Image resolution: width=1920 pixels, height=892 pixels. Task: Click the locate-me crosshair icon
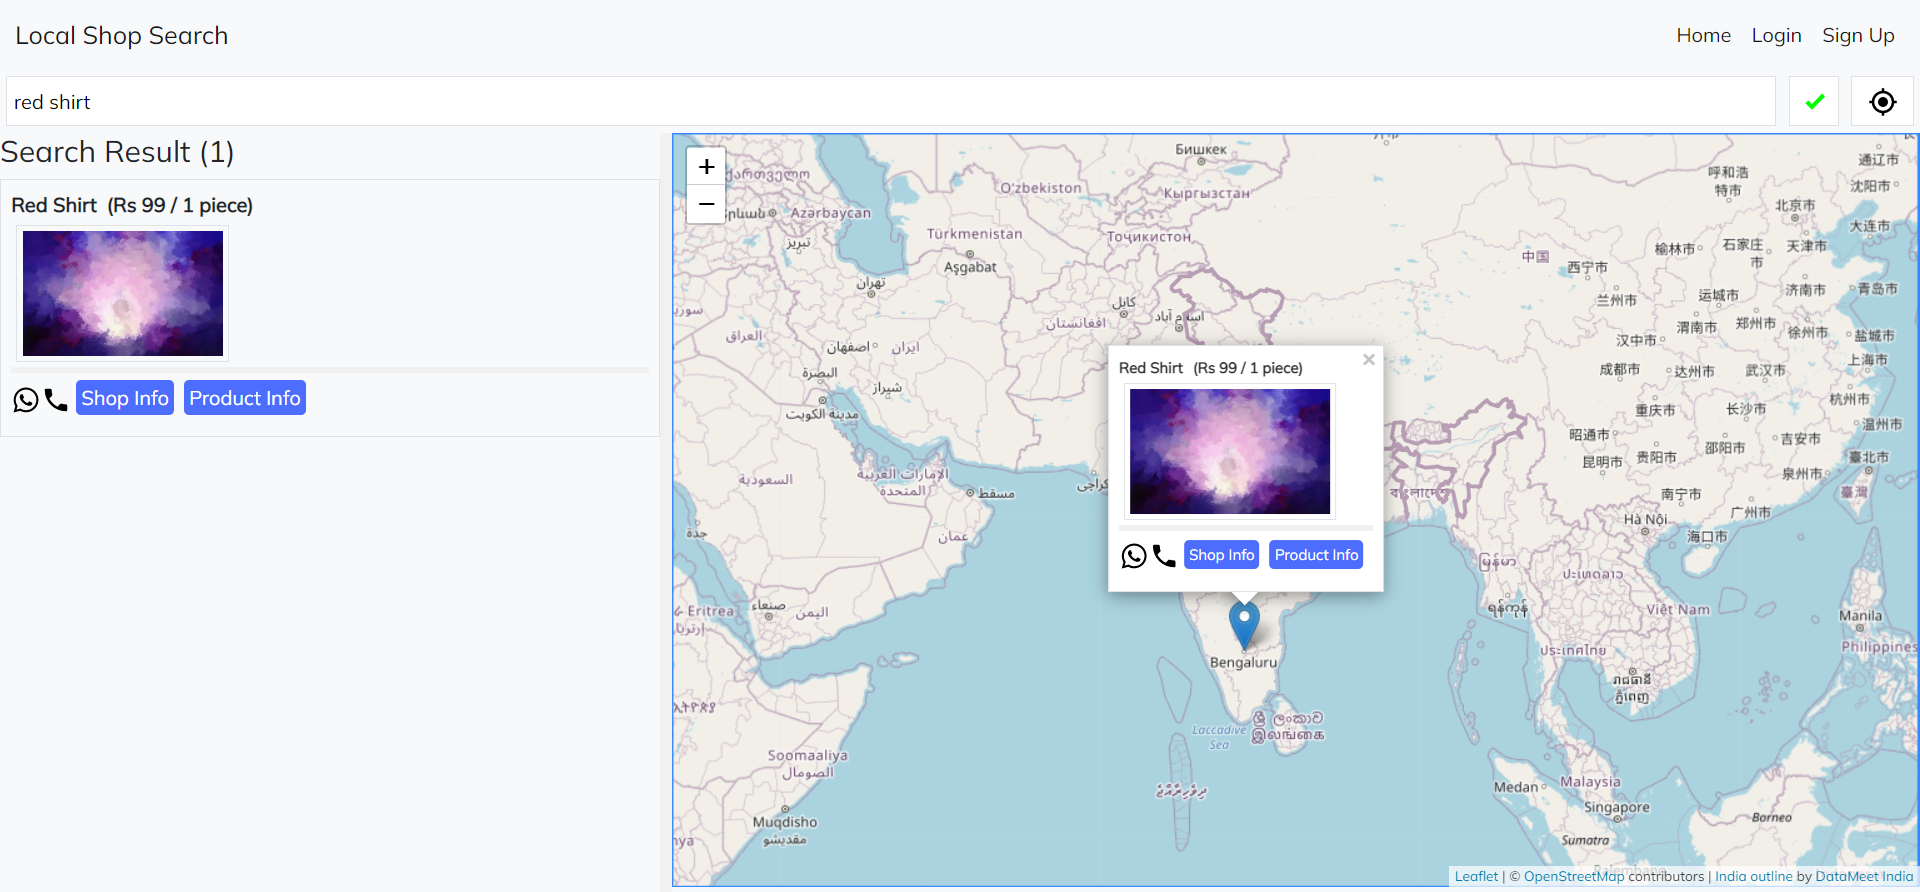(1882, 101)
